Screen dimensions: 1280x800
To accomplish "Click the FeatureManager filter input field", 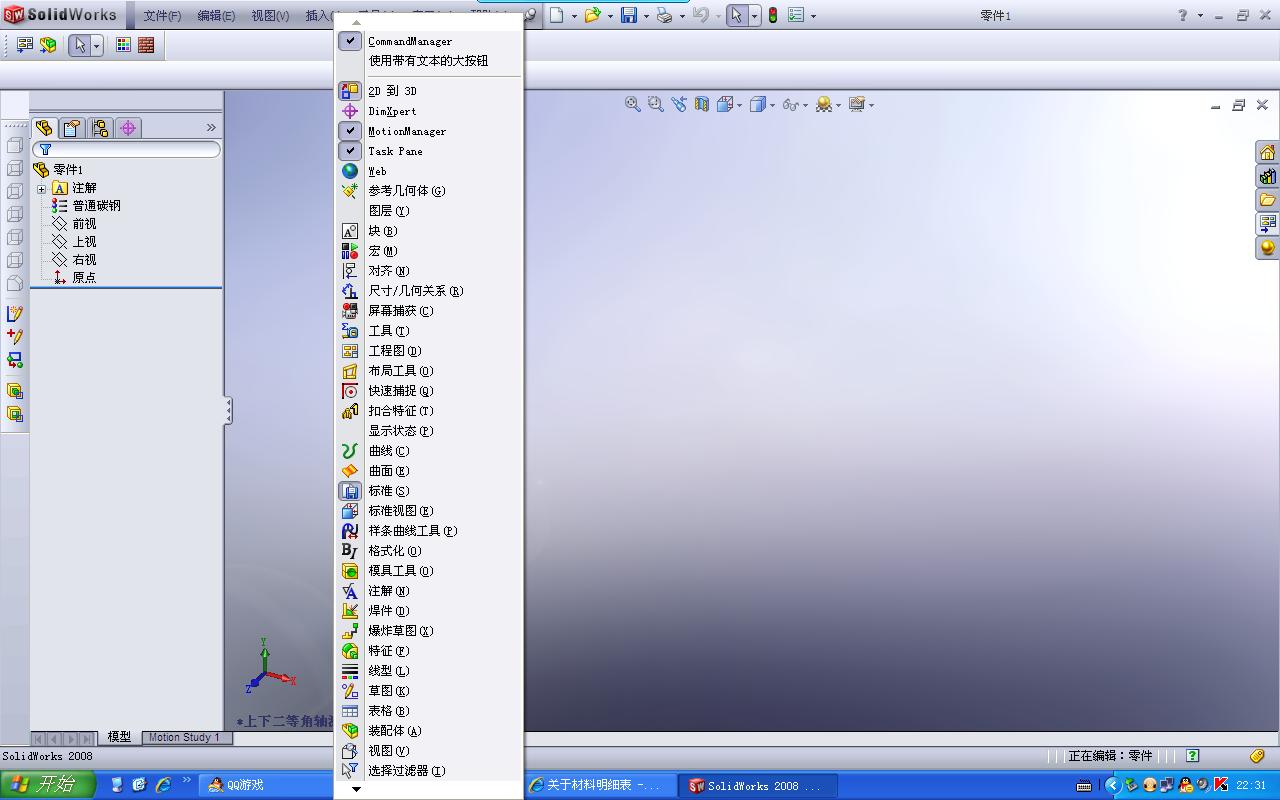I will (126, 149).
